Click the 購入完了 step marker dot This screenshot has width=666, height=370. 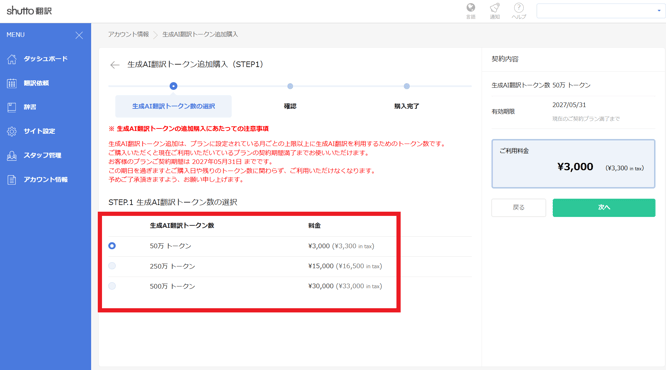pyautogui.click(x=406, y=86)
